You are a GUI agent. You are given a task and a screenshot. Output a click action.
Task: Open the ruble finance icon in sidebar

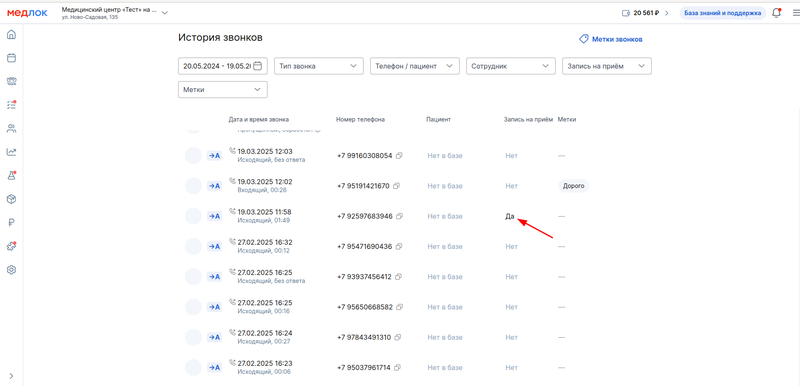(x=11, y=222)
